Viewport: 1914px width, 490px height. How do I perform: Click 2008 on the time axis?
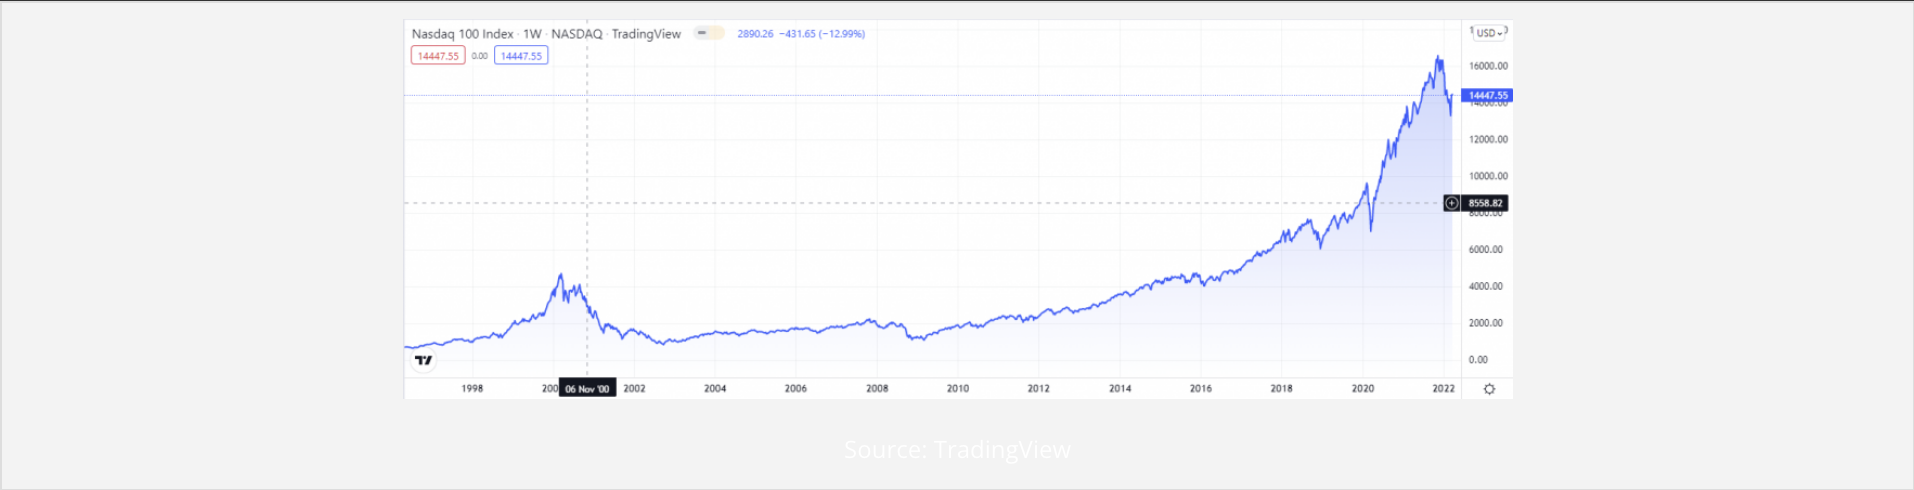pyautogui.click(x=877, y=389)
